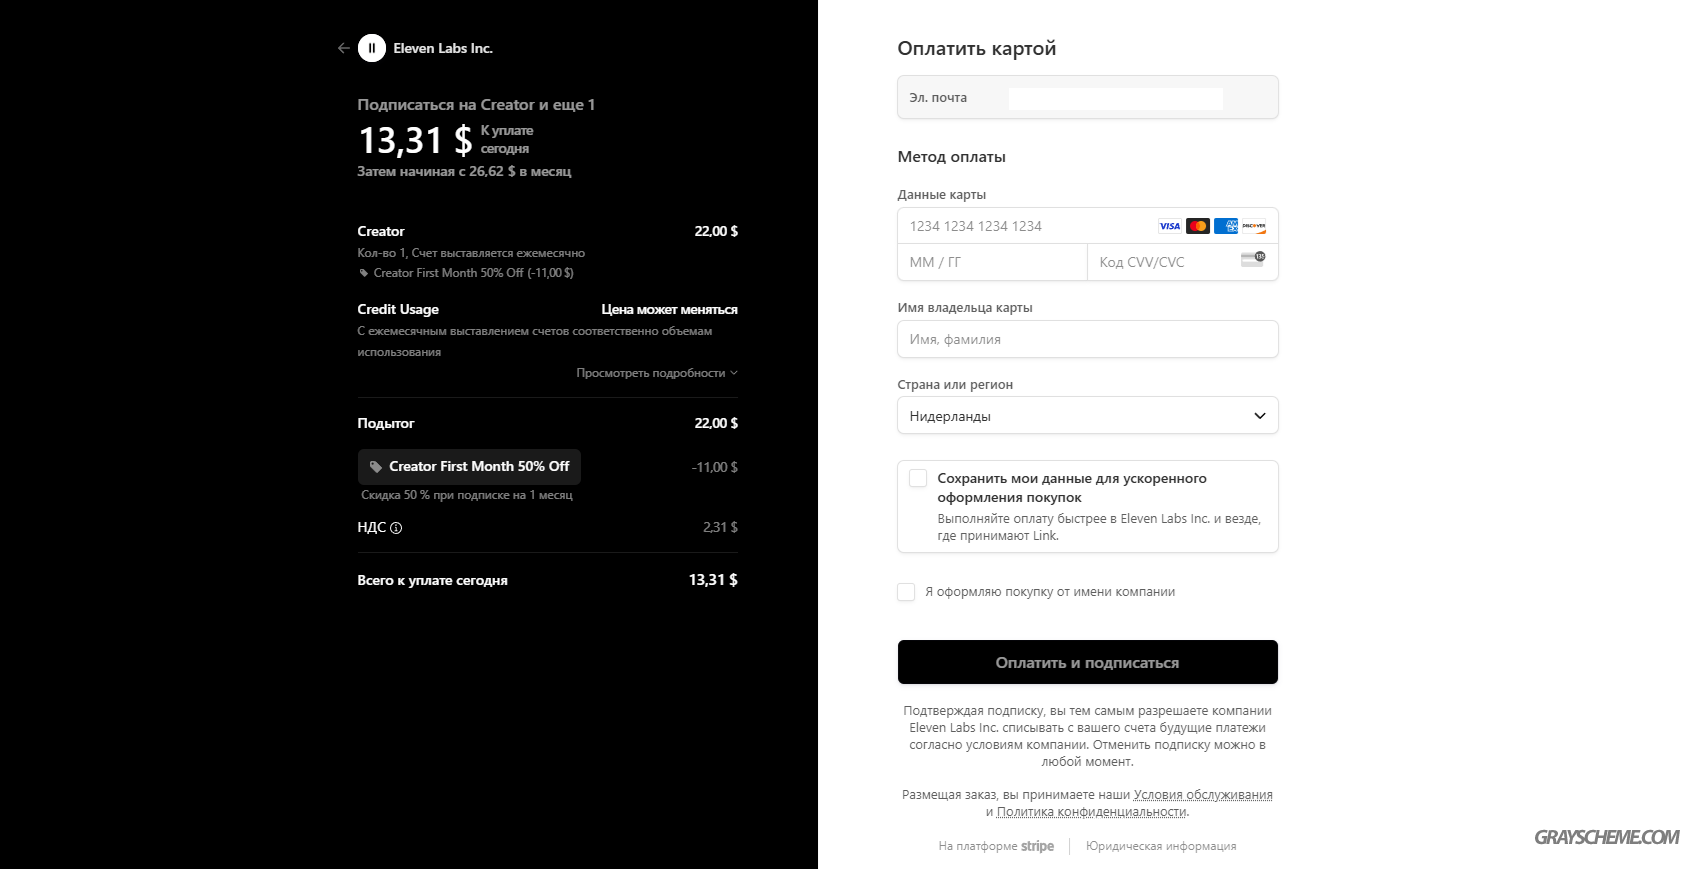This screenshot has height=869, width=1695.
Task: Click the back arrow beside Eleven Labs
Action: point(344,48)
